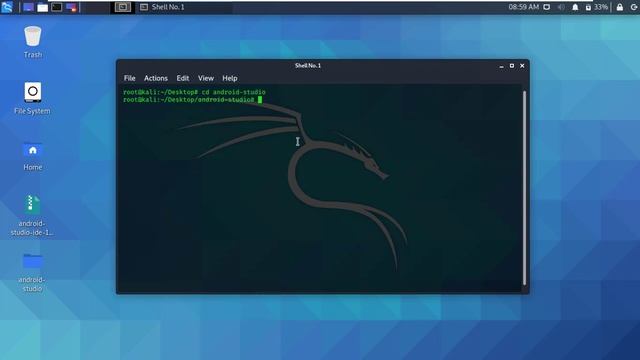Open the display tray icon beside the clock
The height and width of the screenshot is (360, 640).
547,7
